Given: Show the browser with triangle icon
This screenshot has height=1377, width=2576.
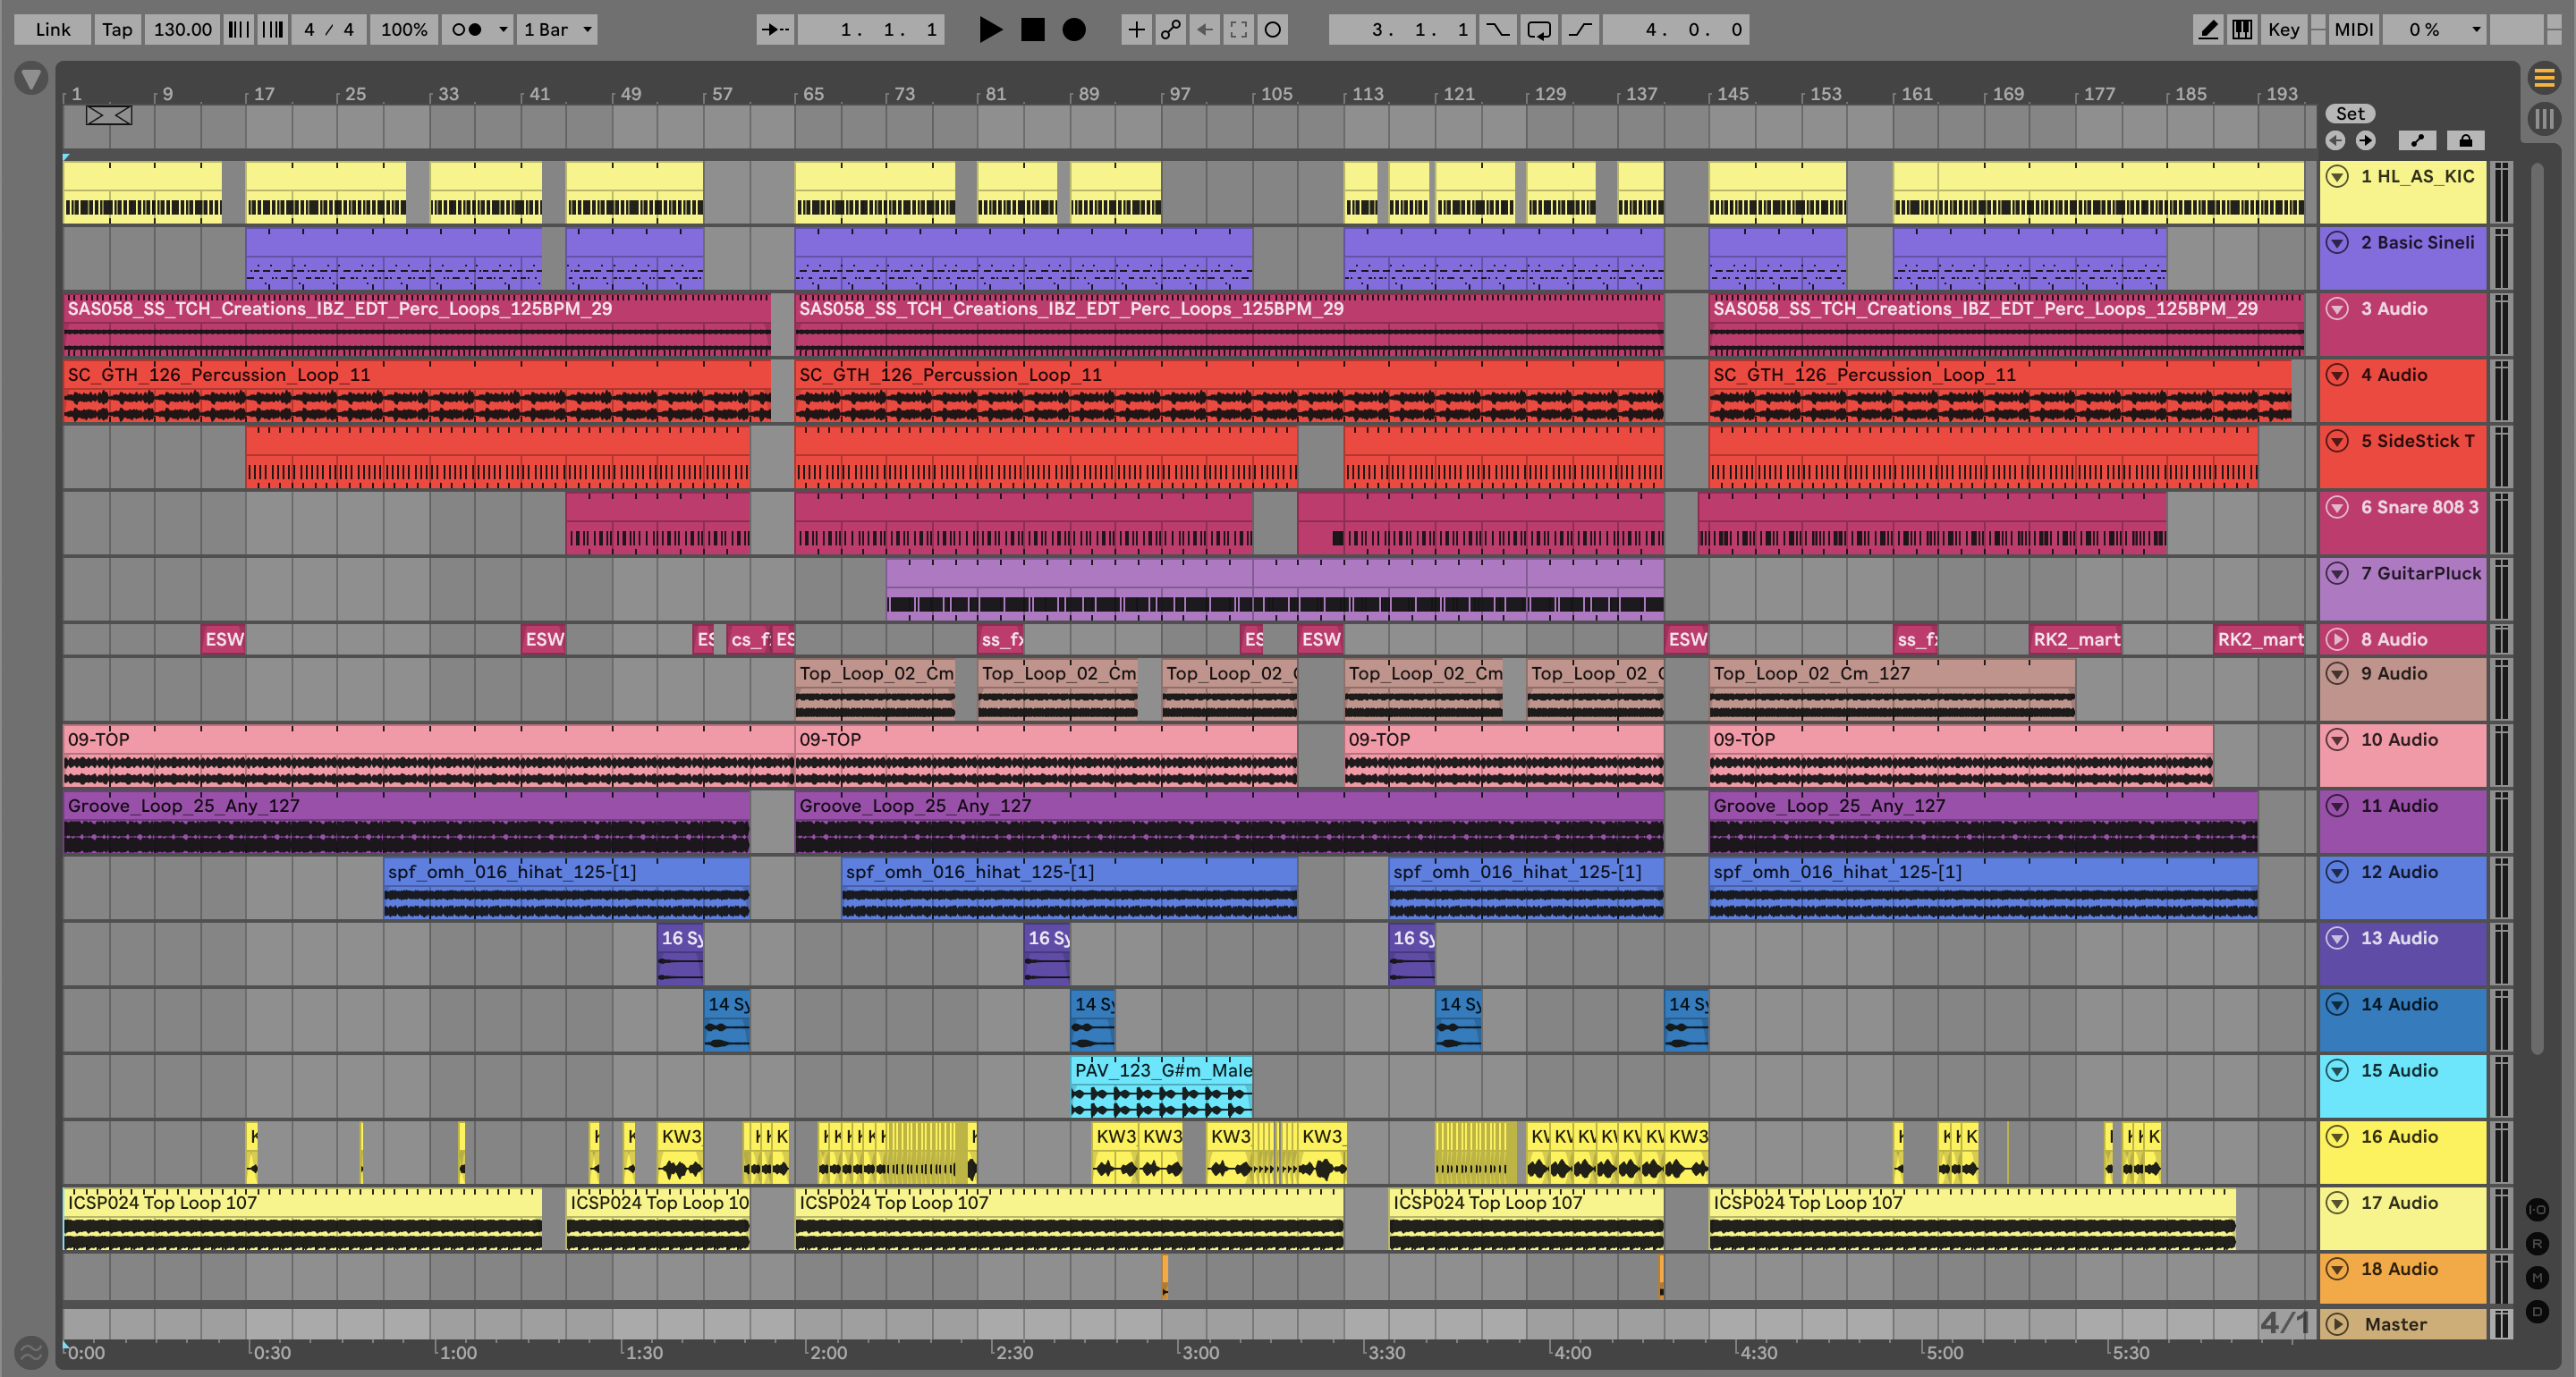Looking at the screenshot, I should pos(31,77).
